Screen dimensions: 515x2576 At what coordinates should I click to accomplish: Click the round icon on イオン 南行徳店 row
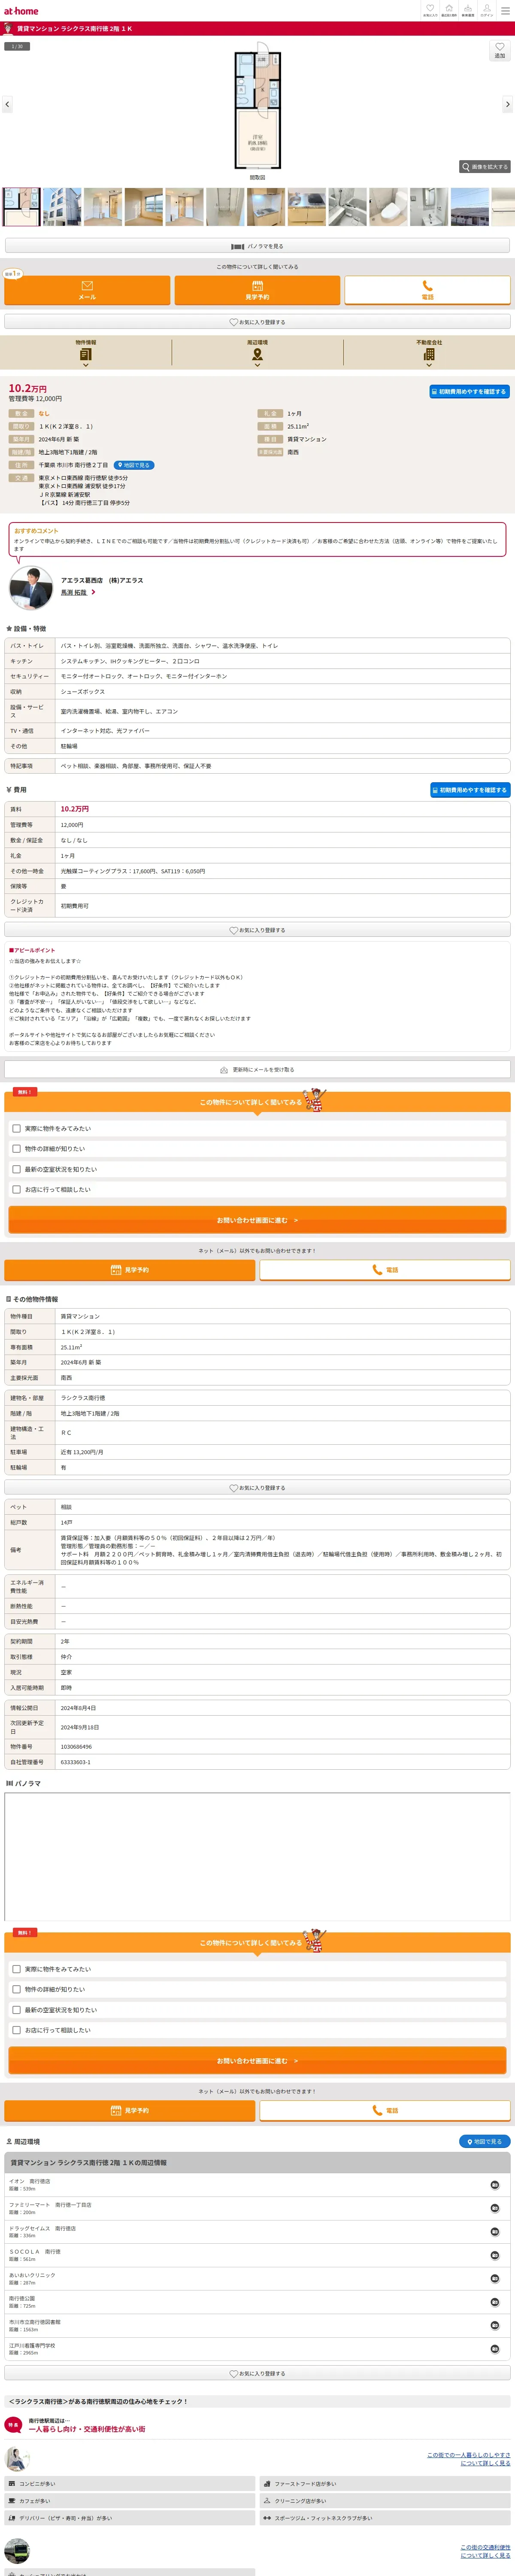coord(495,2185)
